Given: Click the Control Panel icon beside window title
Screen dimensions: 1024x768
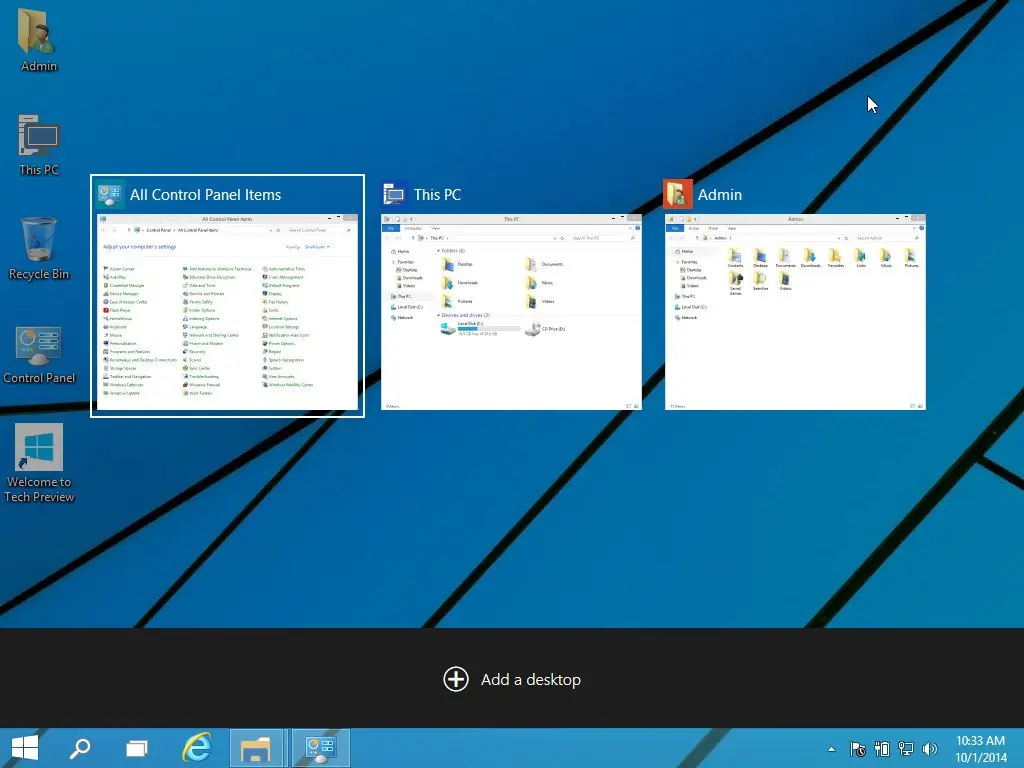Looking at the screenshot, I should coord(109,194).
